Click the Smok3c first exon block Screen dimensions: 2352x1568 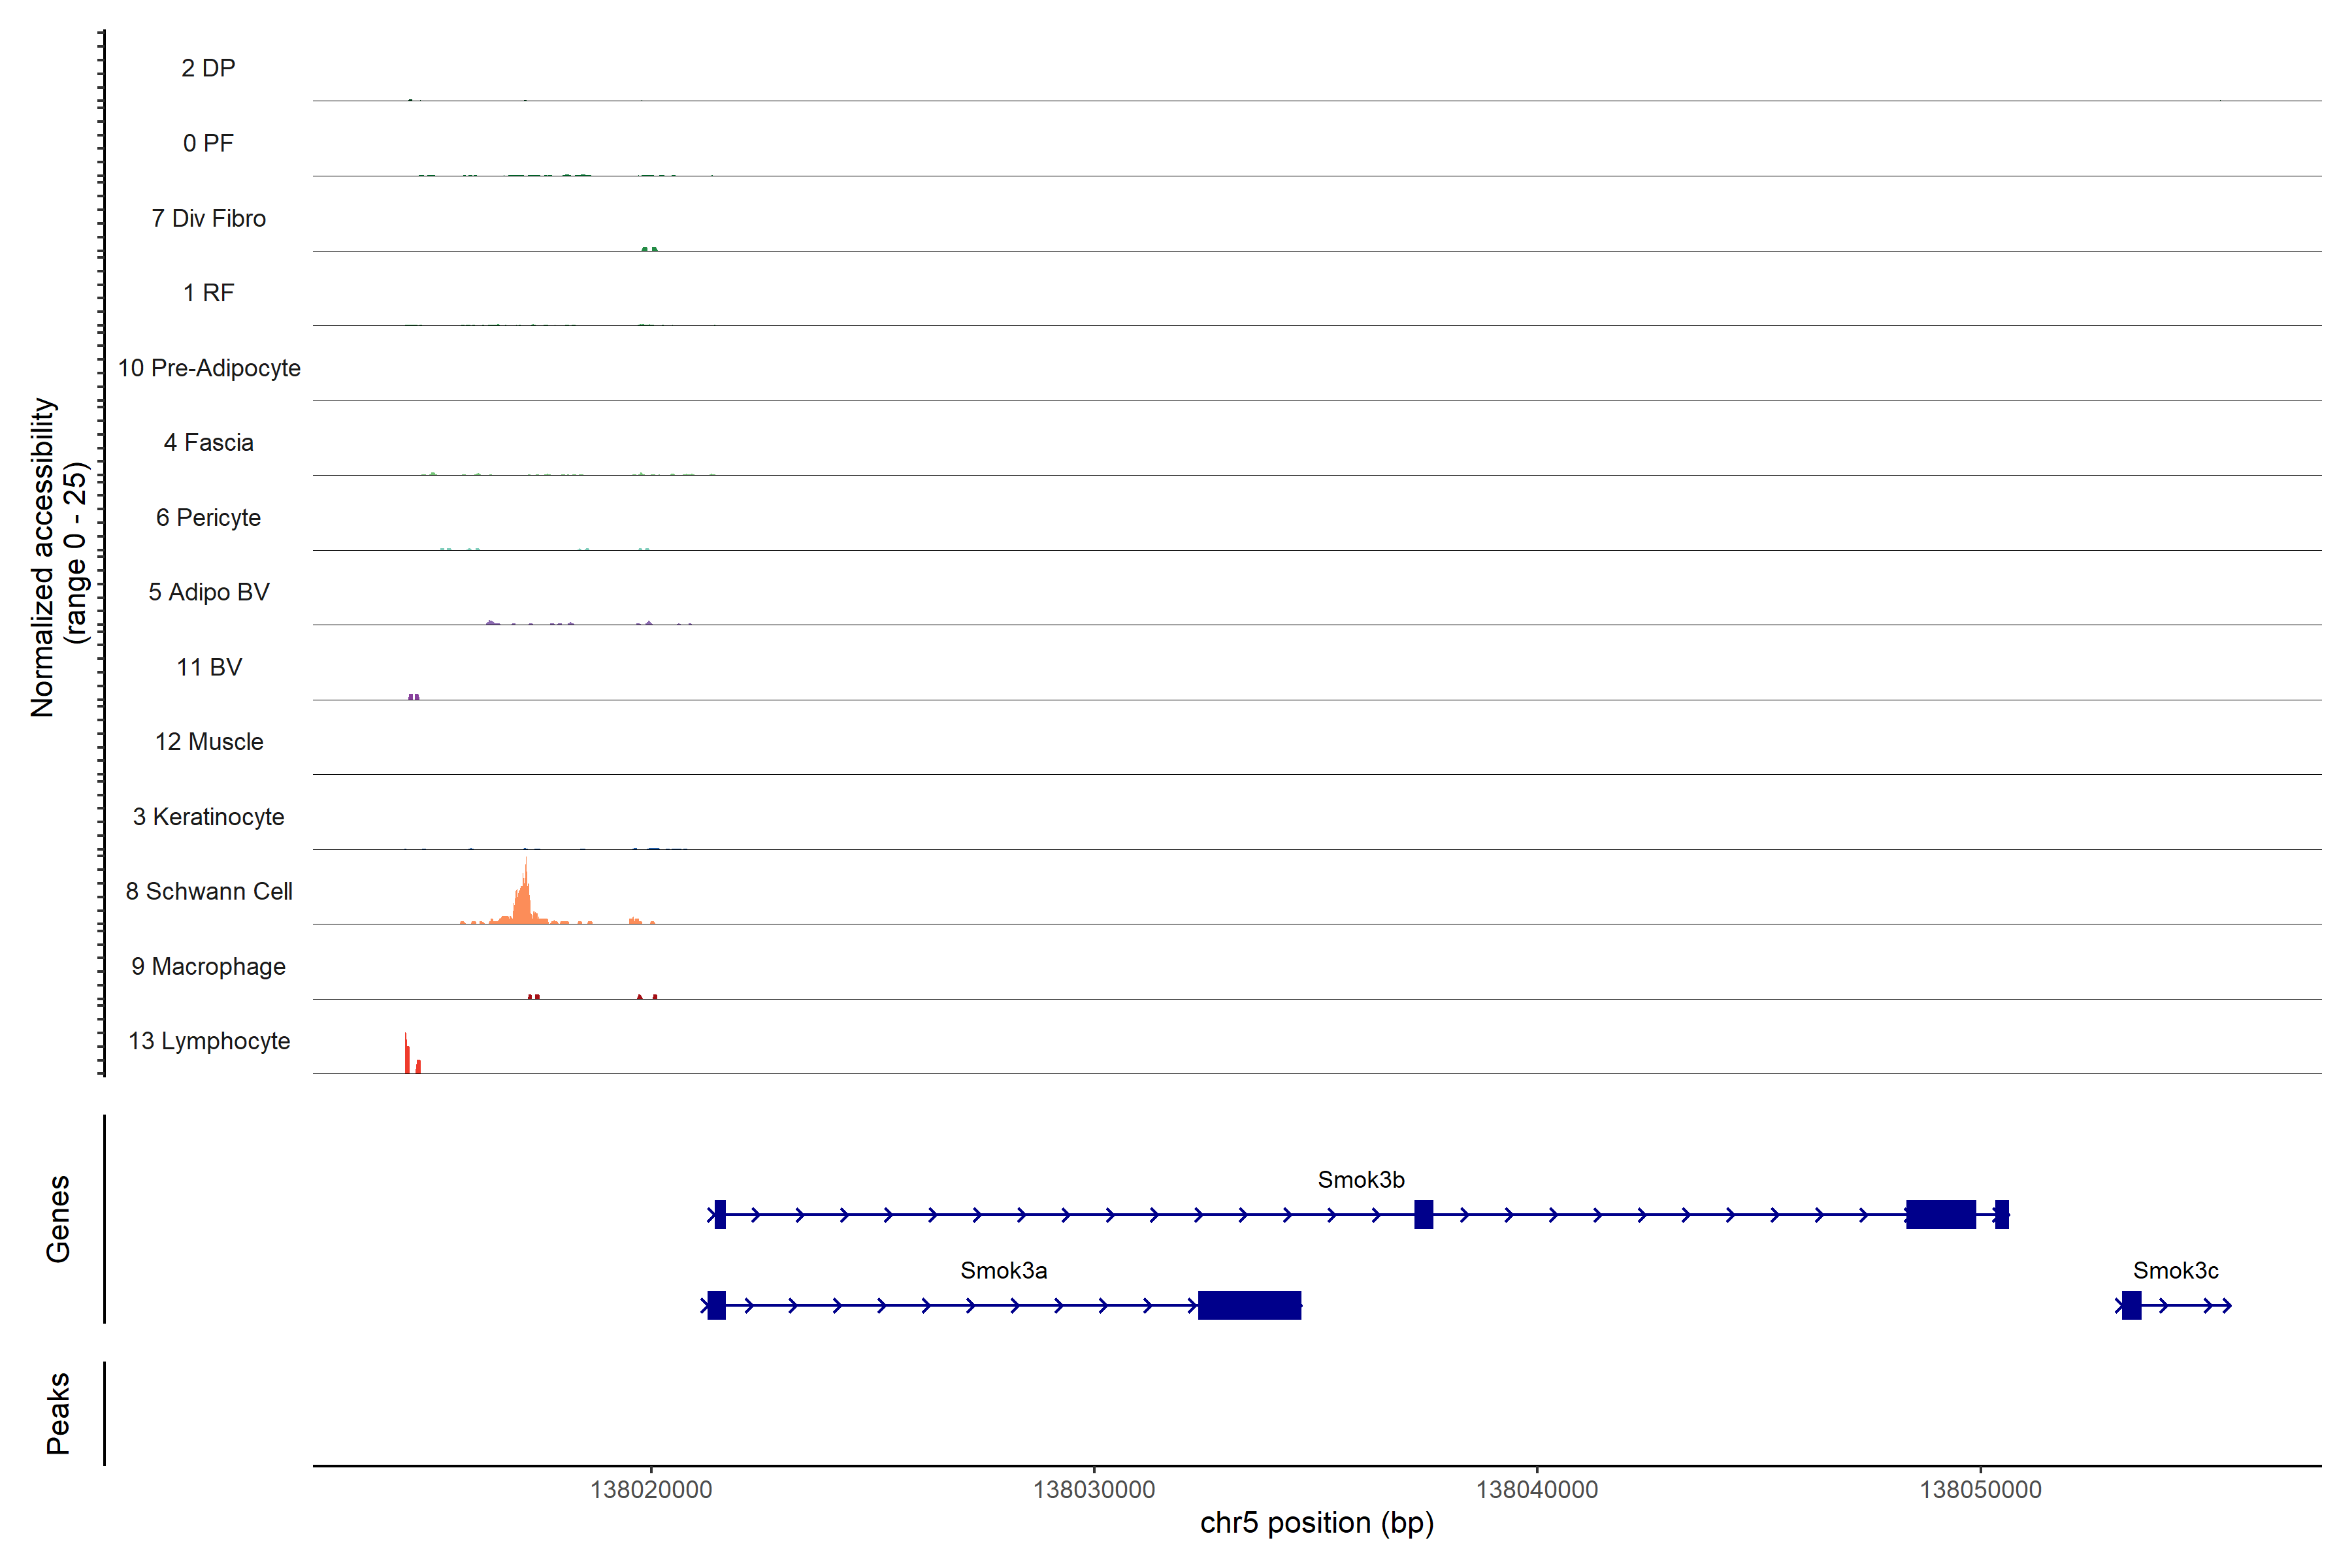[x=2131, y=1305]
